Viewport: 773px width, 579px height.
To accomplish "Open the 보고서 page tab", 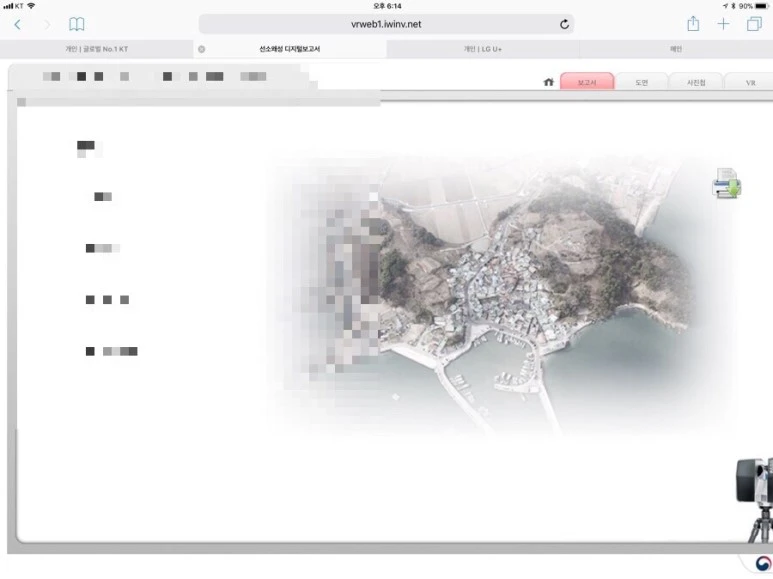I will 587,81.
